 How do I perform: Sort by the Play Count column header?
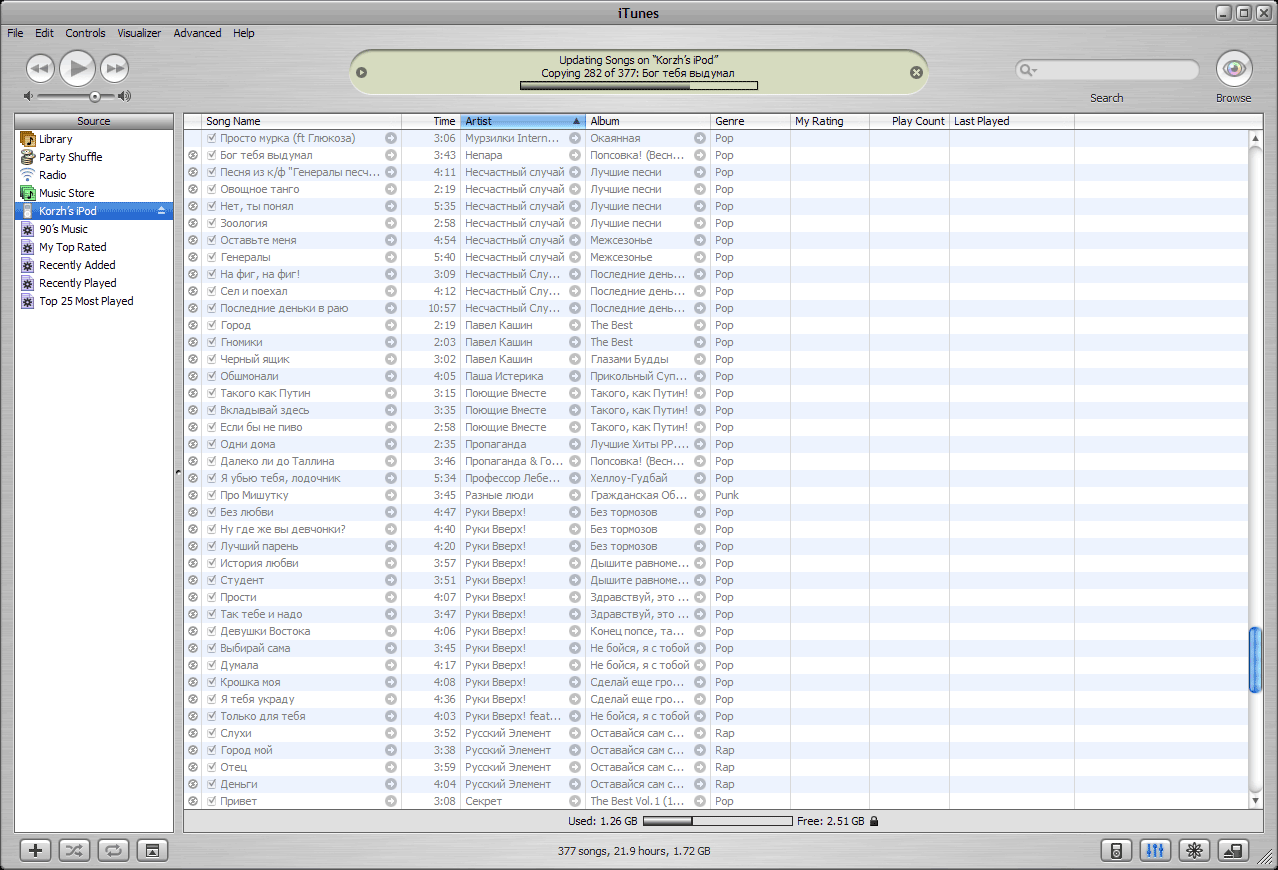(909, 121)
